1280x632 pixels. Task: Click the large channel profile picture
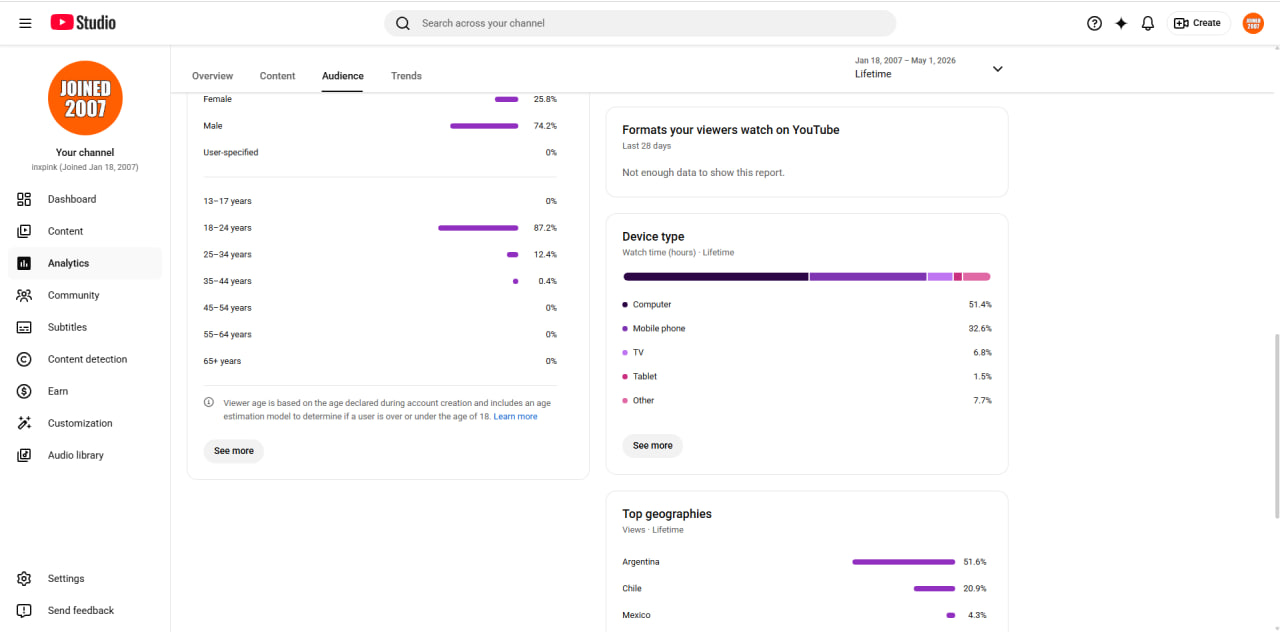pyautogui.click(x=85, y=98)
